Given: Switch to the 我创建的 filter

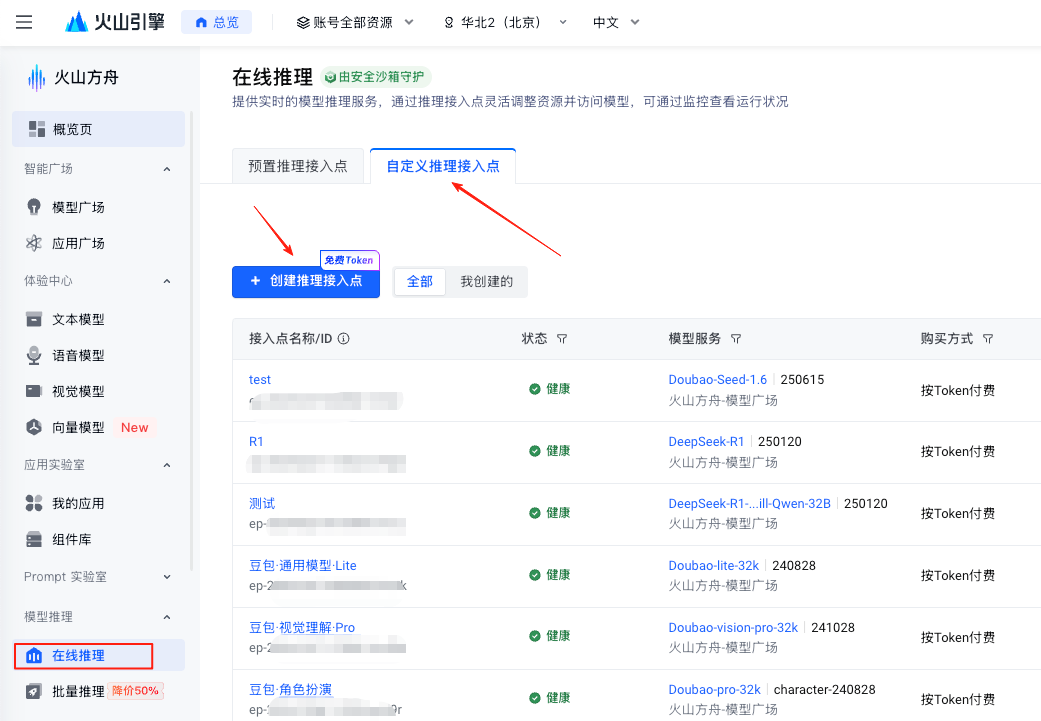Looking at the screenshot, I should point(487,282).
